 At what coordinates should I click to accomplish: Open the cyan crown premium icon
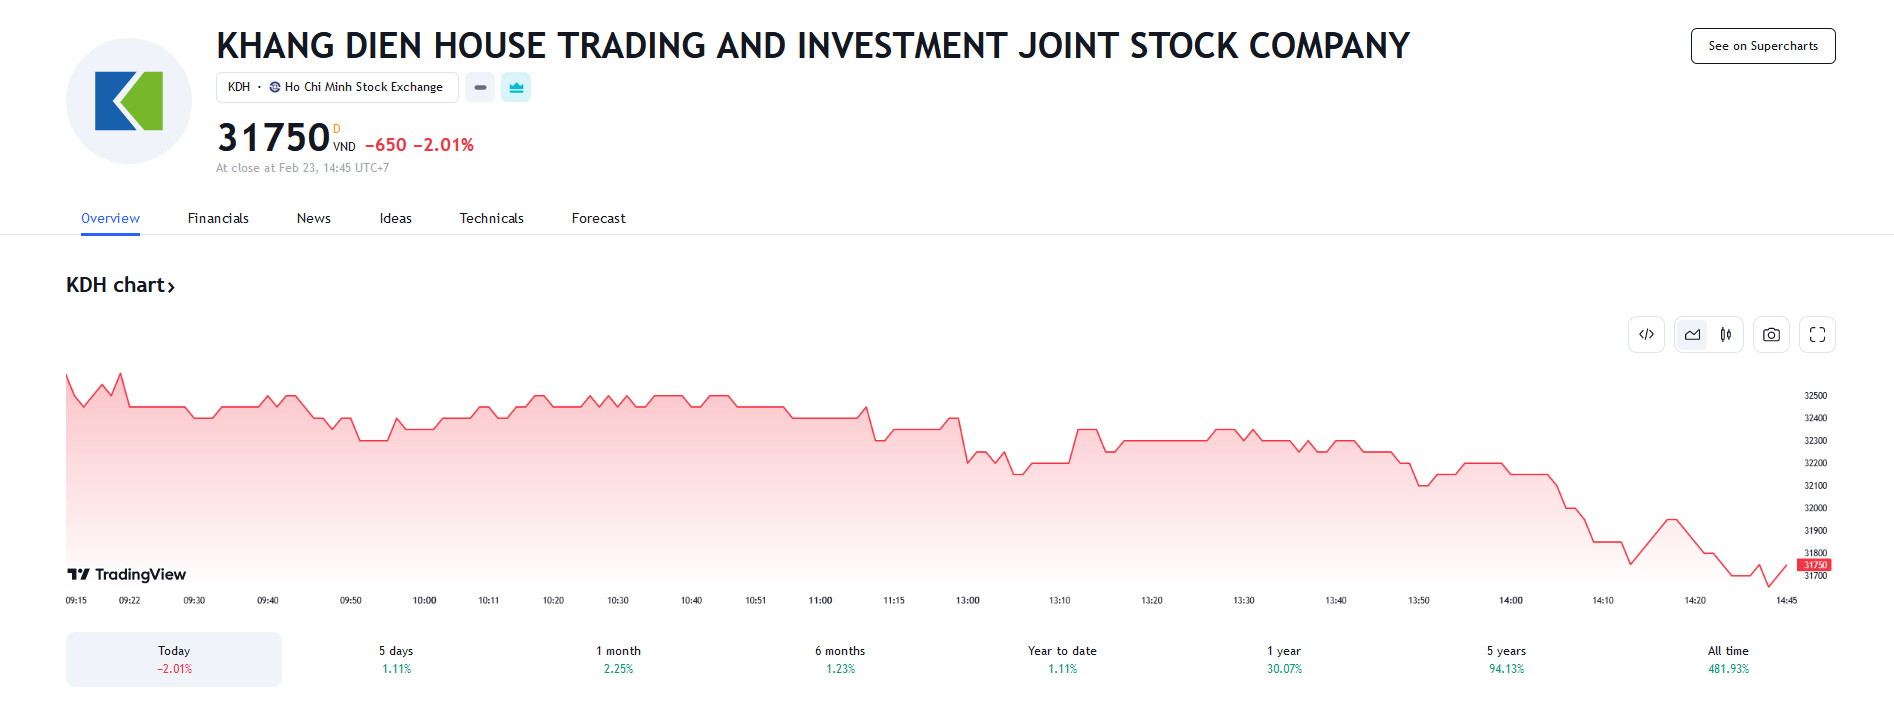tap(516, 87)
